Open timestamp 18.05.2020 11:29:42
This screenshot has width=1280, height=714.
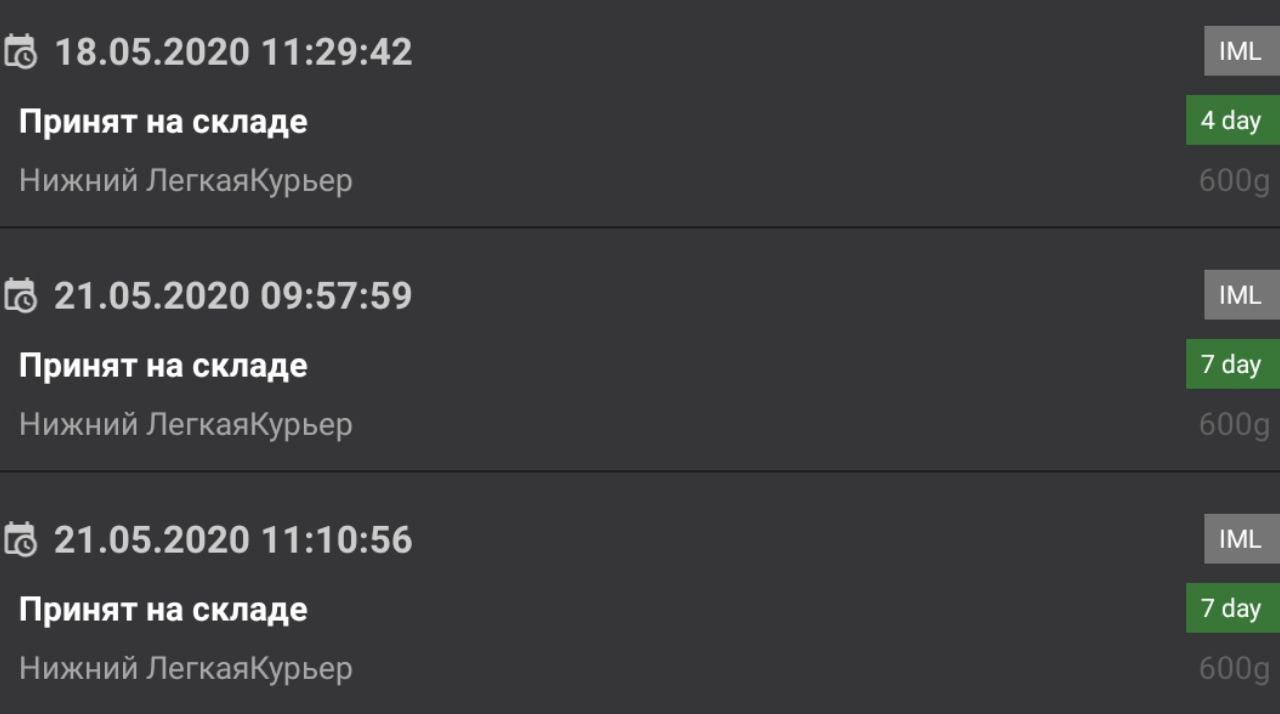click(233, 52)
